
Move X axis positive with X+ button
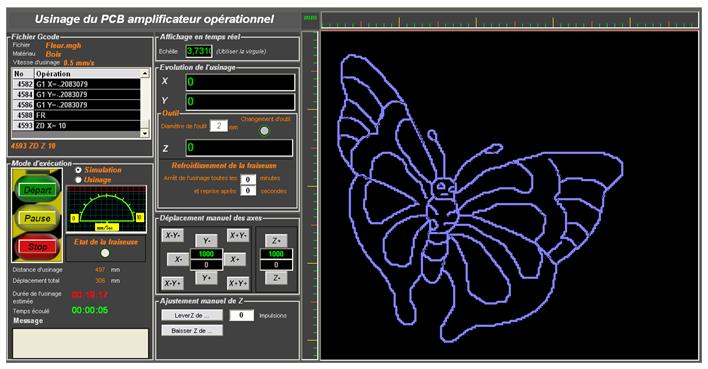point(235,259)
